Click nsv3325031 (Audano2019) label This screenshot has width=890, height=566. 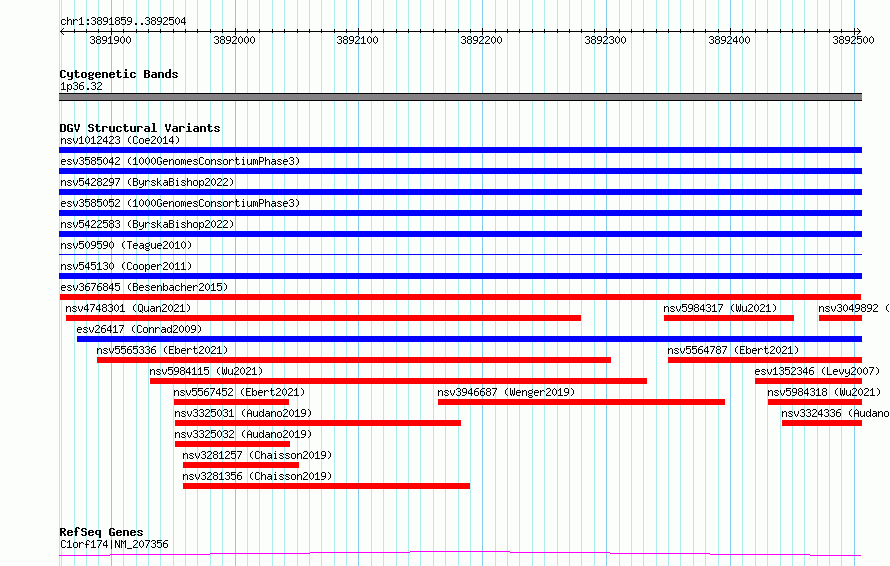tap(243, 413)
